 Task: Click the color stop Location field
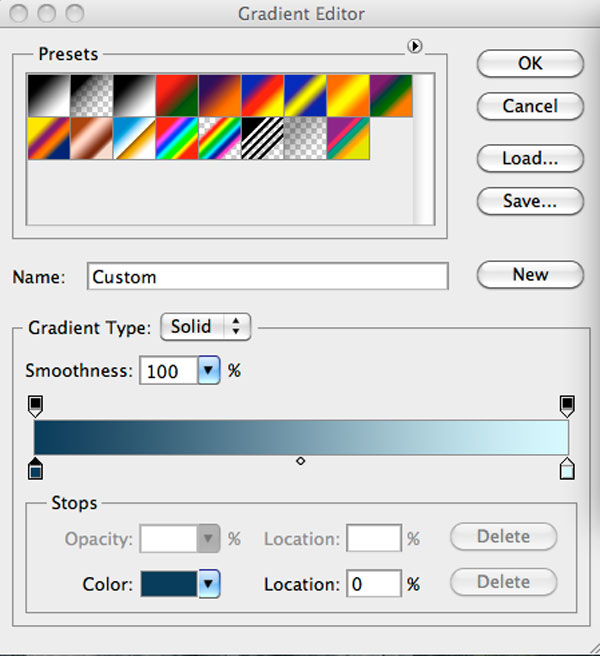click(373, 584)
